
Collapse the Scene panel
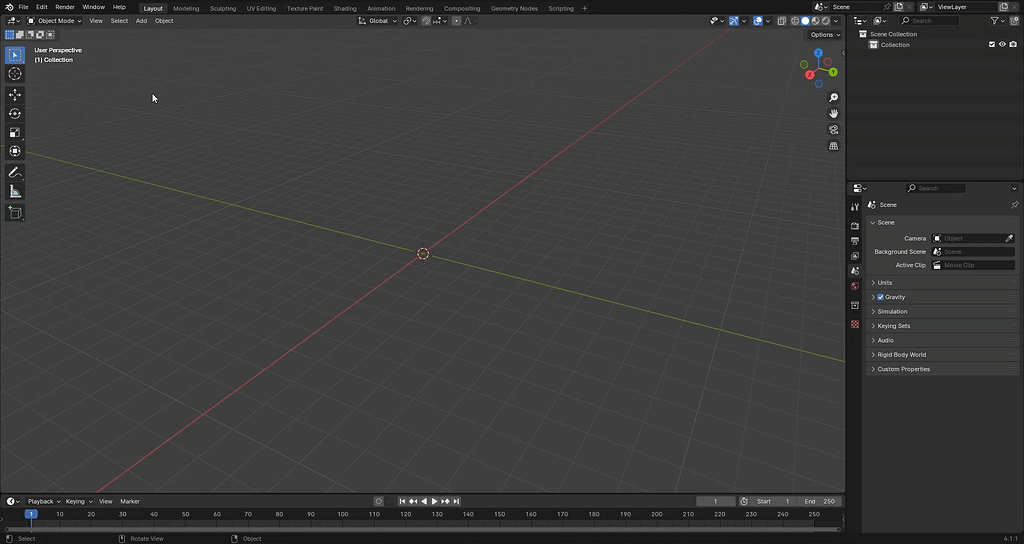click(942, 223)
